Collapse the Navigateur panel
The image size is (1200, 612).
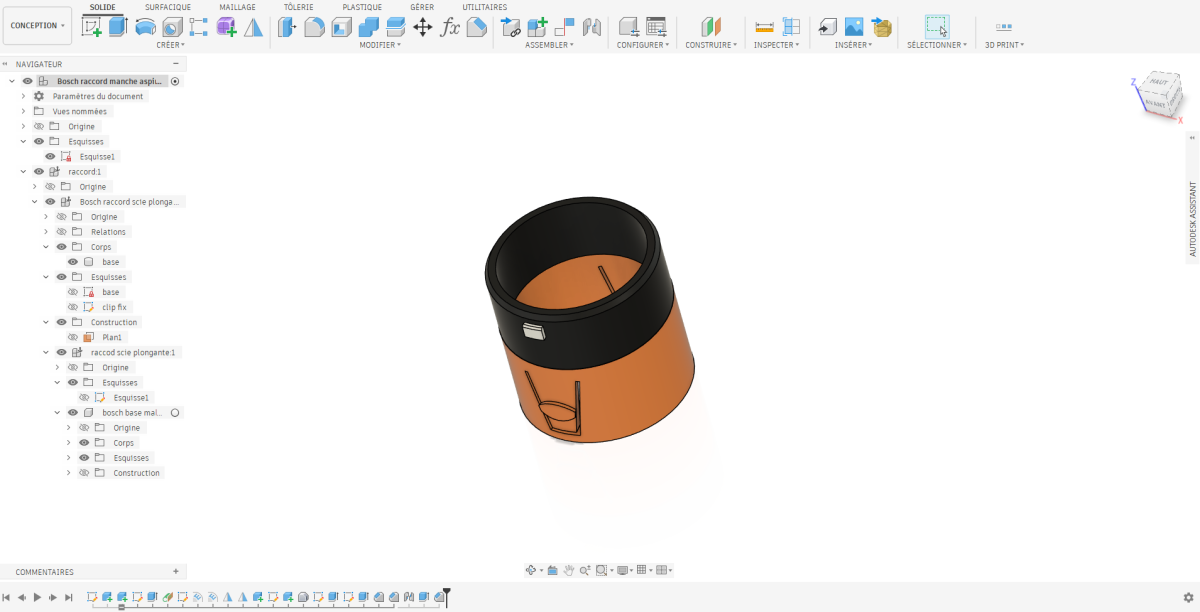[x=176, y=63]
